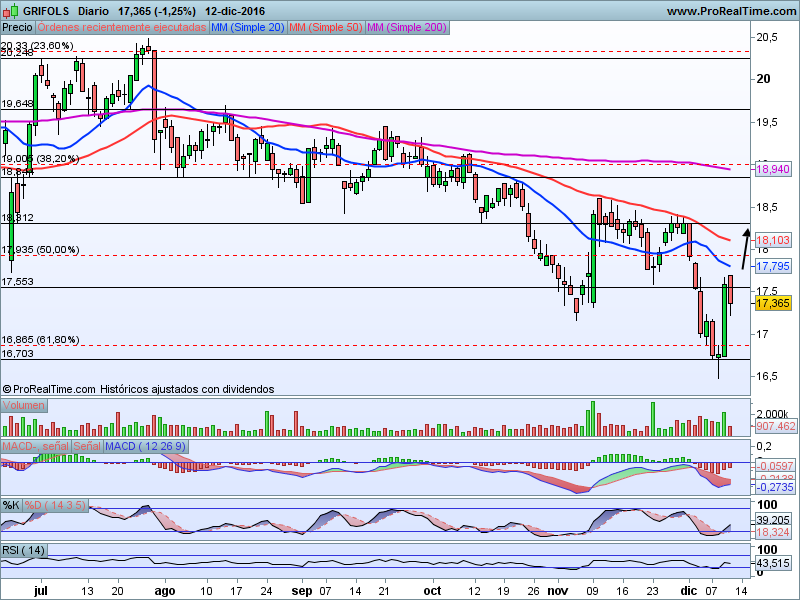
Task: Click the 'nov' month label on time axis
Action: 557,590
